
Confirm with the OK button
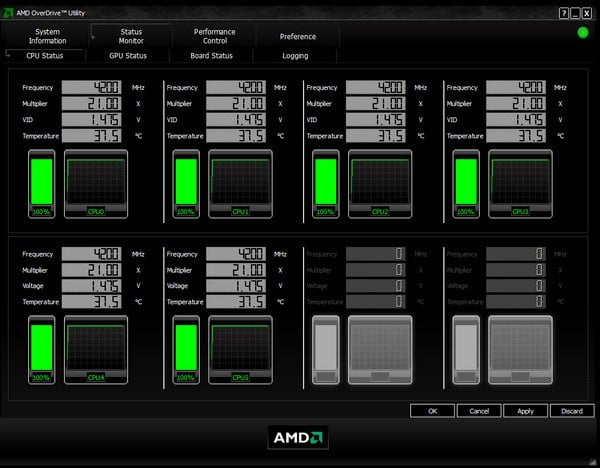pyautogui.click(x=432, y=411)
